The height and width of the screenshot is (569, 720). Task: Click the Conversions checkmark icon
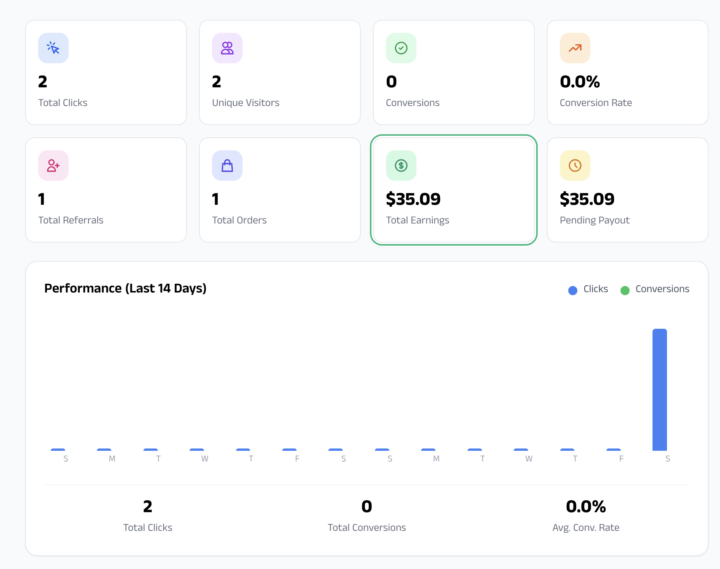(401, 48)
